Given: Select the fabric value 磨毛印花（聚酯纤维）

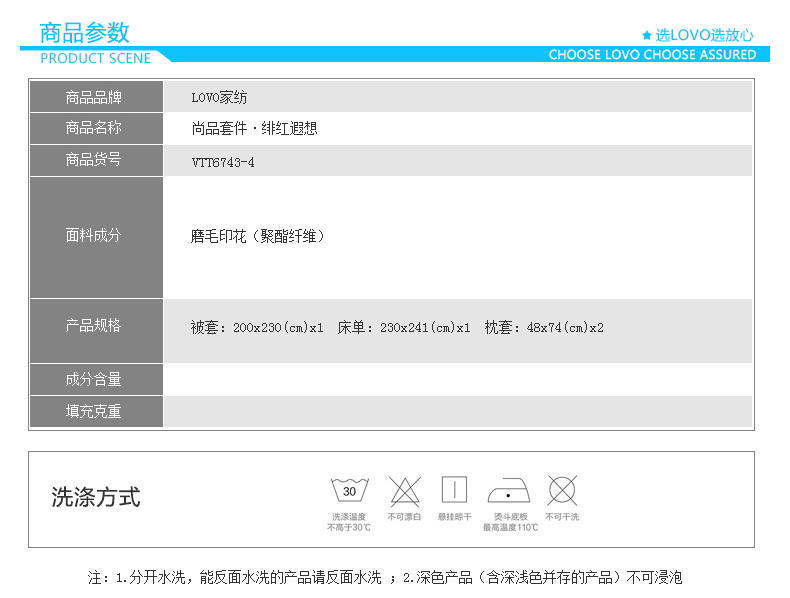Looking at the screenshot, I should (258, 237).
